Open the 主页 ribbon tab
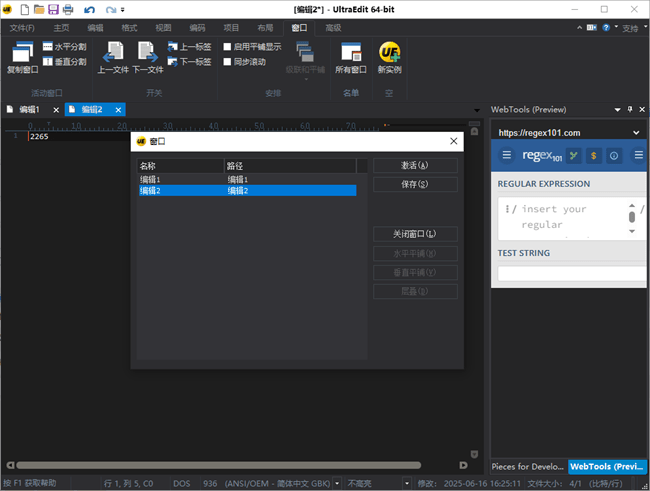The width and height of the screenshot is (650, 491). pyautogui.click(x=61, y=28)
